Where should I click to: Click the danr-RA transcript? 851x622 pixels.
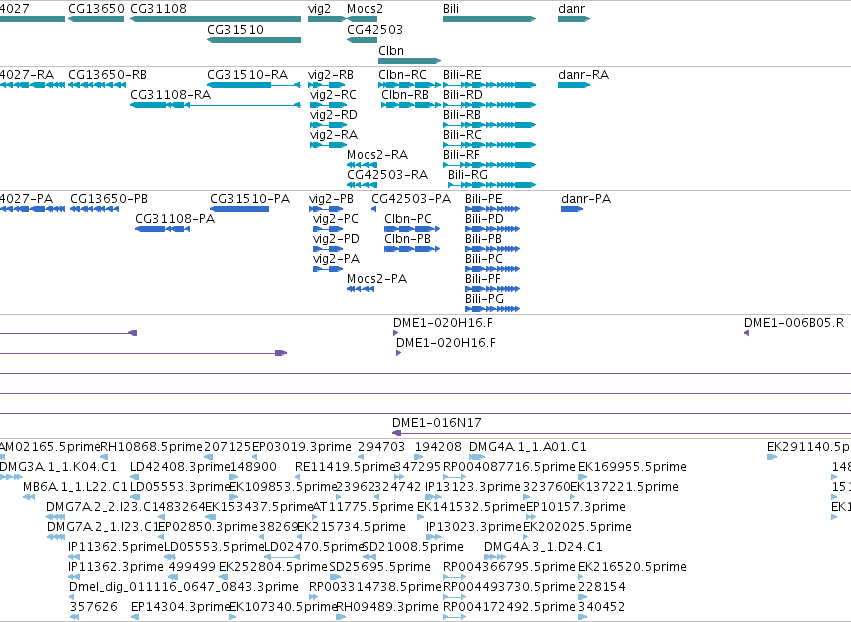tap(574, 85)
